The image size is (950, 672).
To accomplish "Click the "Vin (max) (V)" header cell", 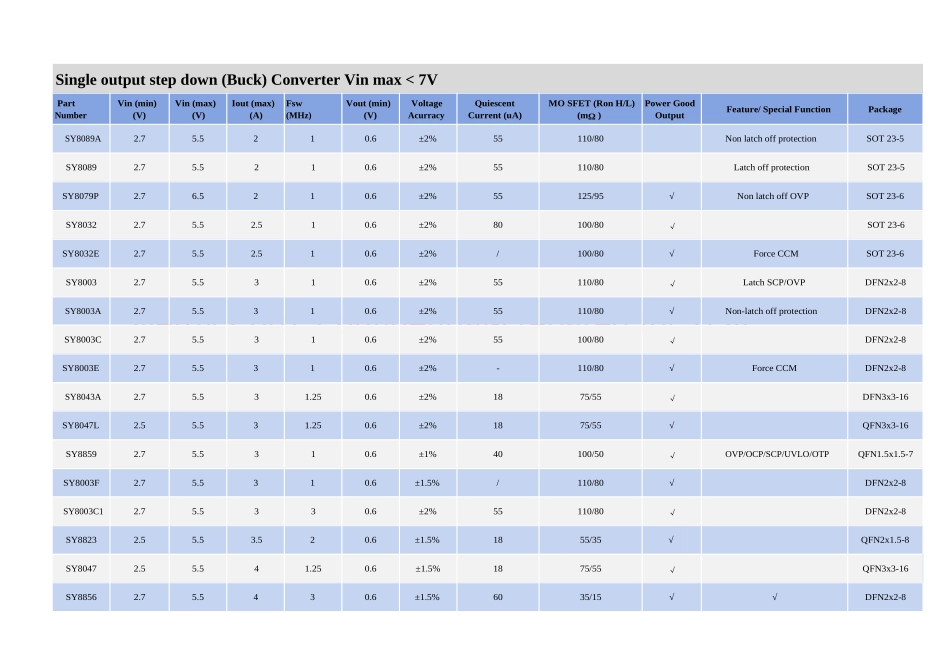I will coord(198,109).
